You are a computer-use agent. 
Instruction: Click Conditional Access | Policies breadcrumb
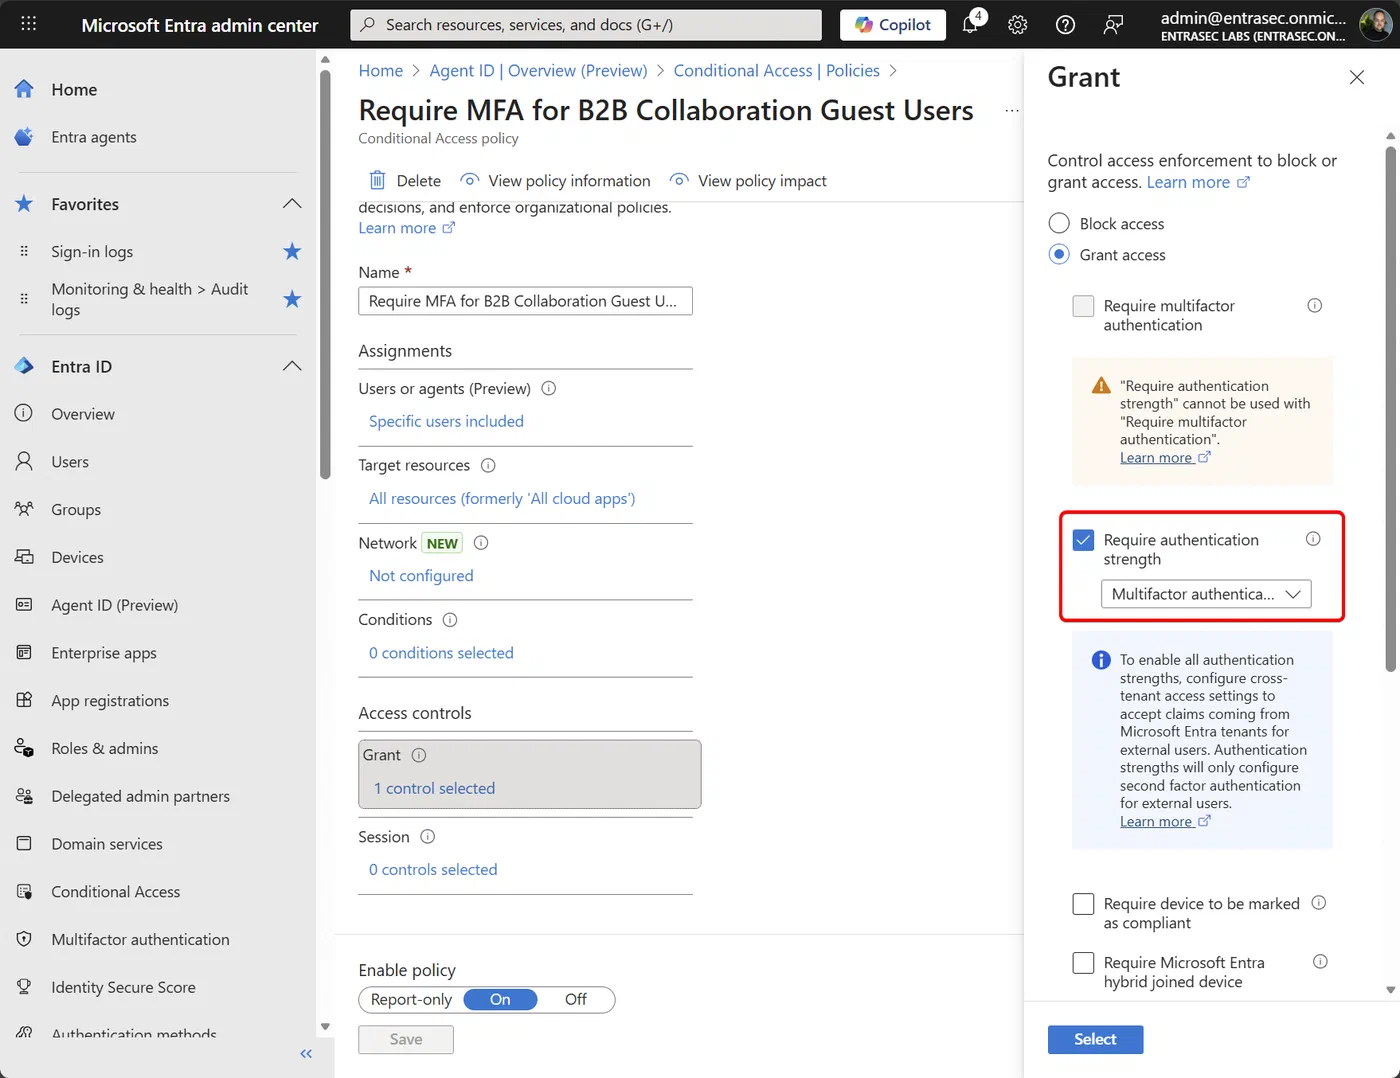tap(777, 71)
